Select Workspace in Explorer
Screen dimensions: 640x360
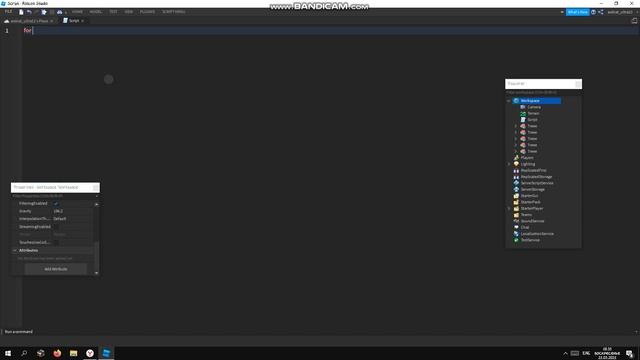click(536, 101)
